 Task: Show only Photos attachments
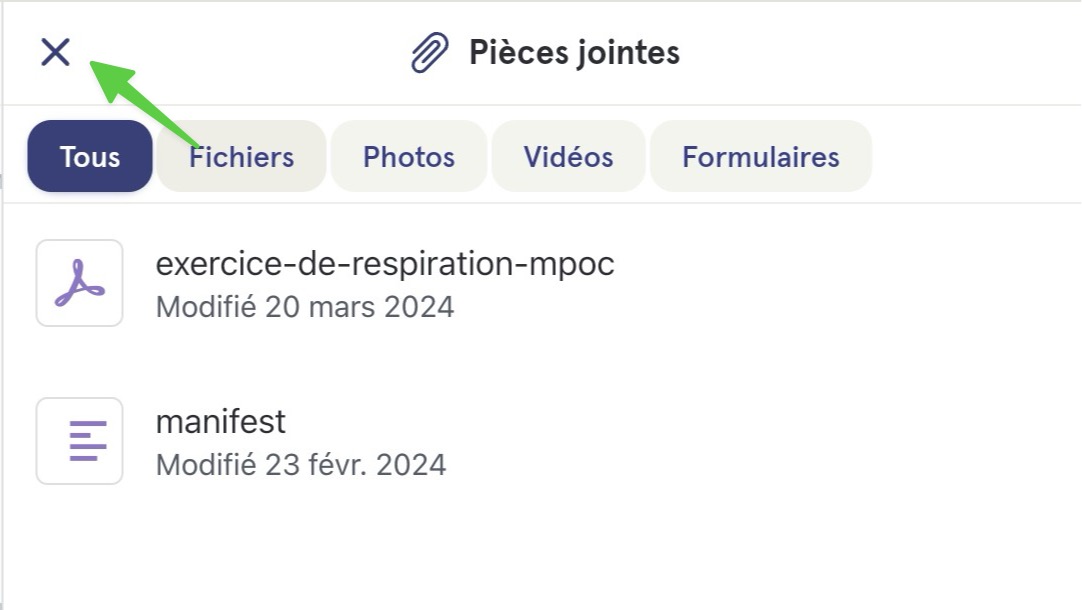[x=409, y=157]
